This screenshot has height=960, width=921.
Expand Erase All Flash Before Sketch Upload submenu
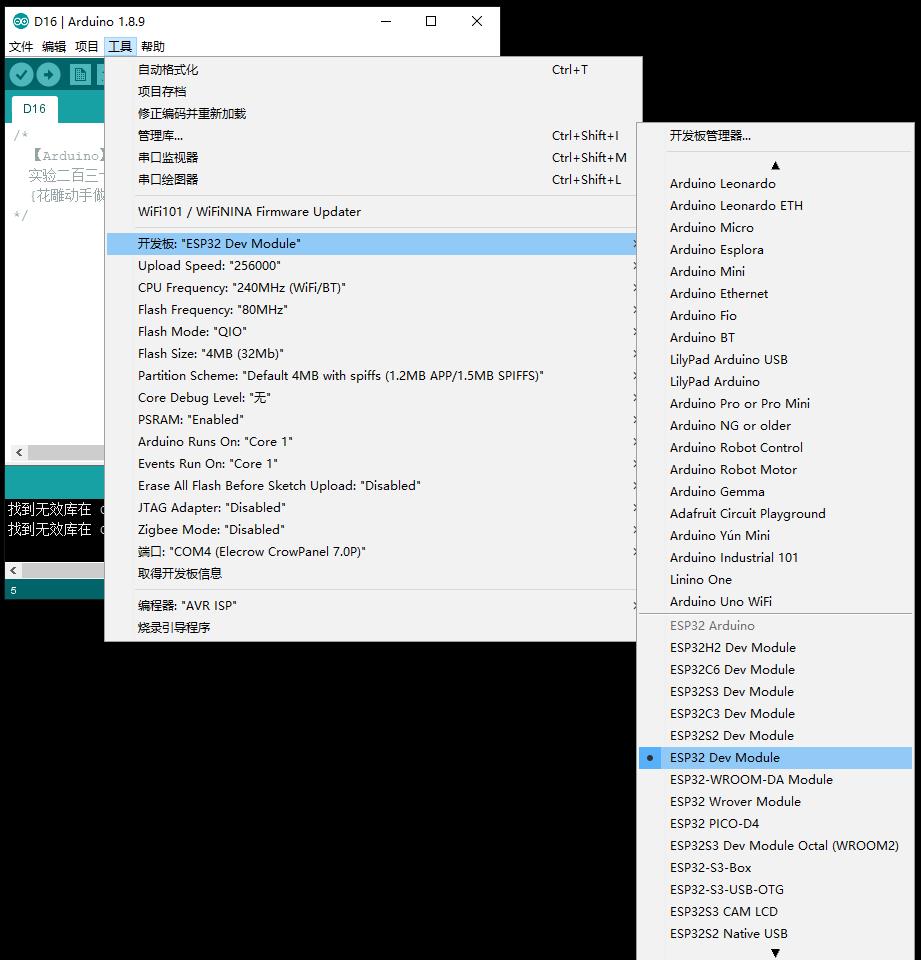point(374,486)
